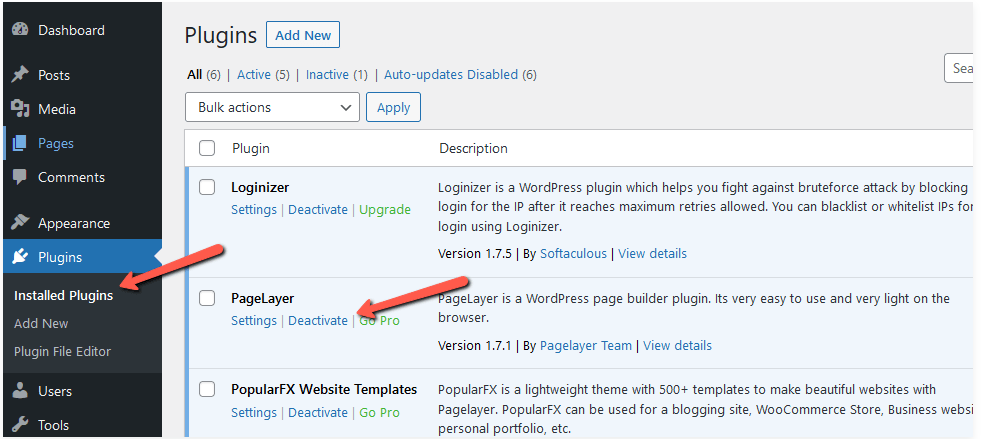The image size is (989, 439).
Task: Click the Loginizer plugin name
Action: (x=260, y=187)
